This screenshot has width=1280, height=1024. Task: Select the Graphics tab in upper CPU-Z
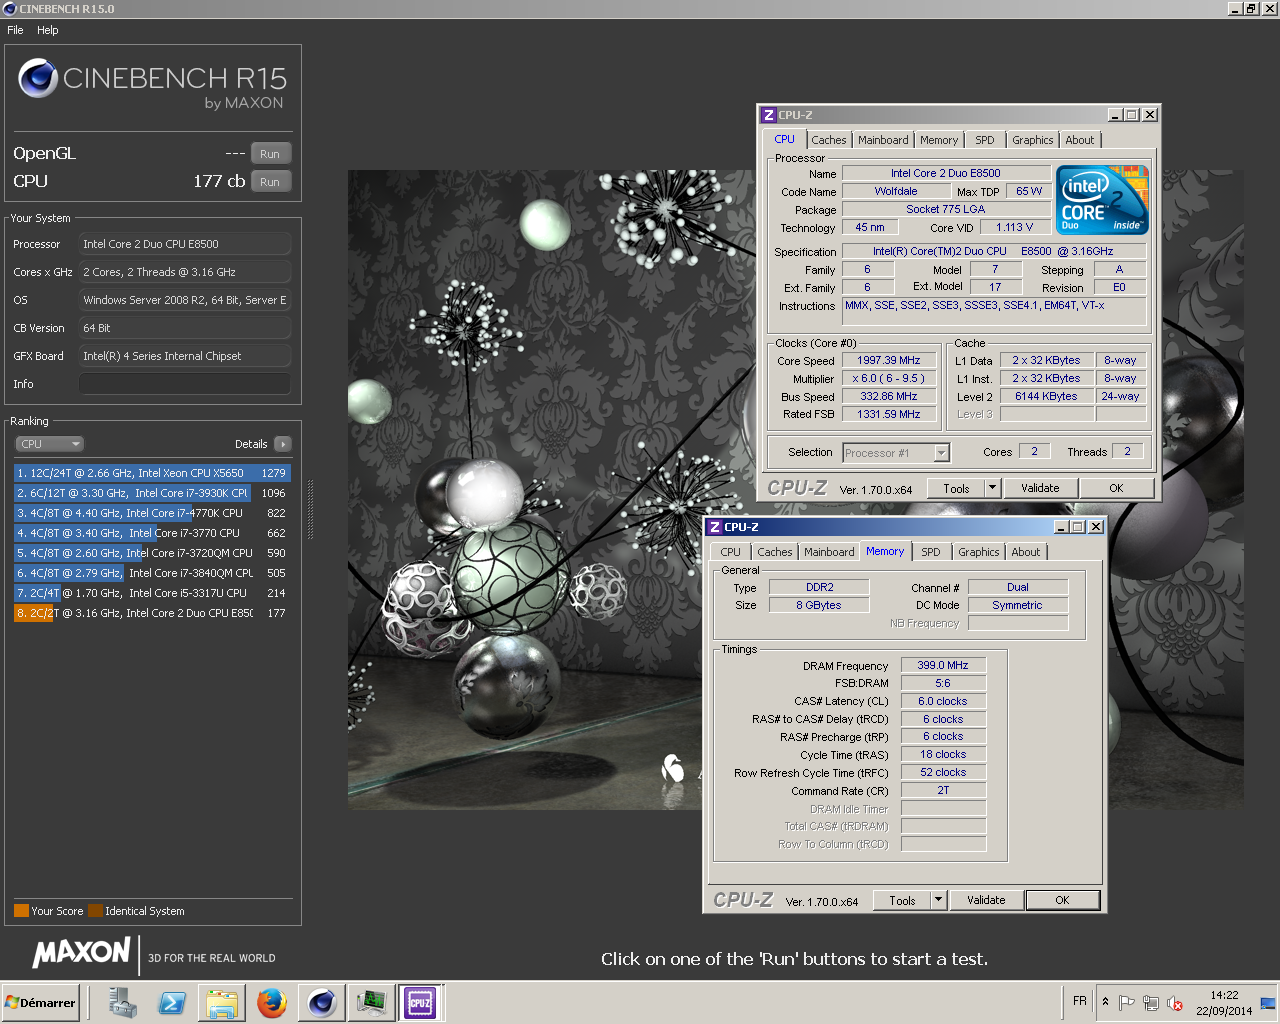[x=1032, y=140]
